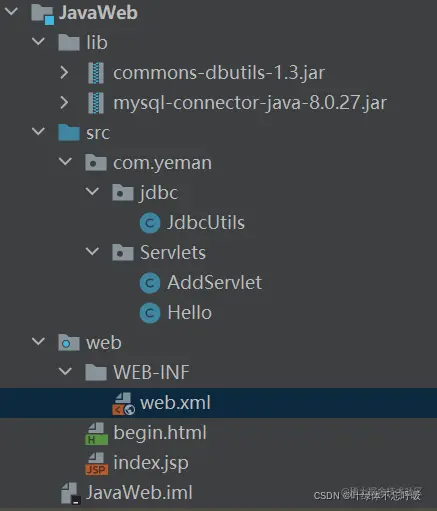Click the commons-dbutils jar archive icon
Image resolution: width=437 pixels, height=511 pixels.
96,73
